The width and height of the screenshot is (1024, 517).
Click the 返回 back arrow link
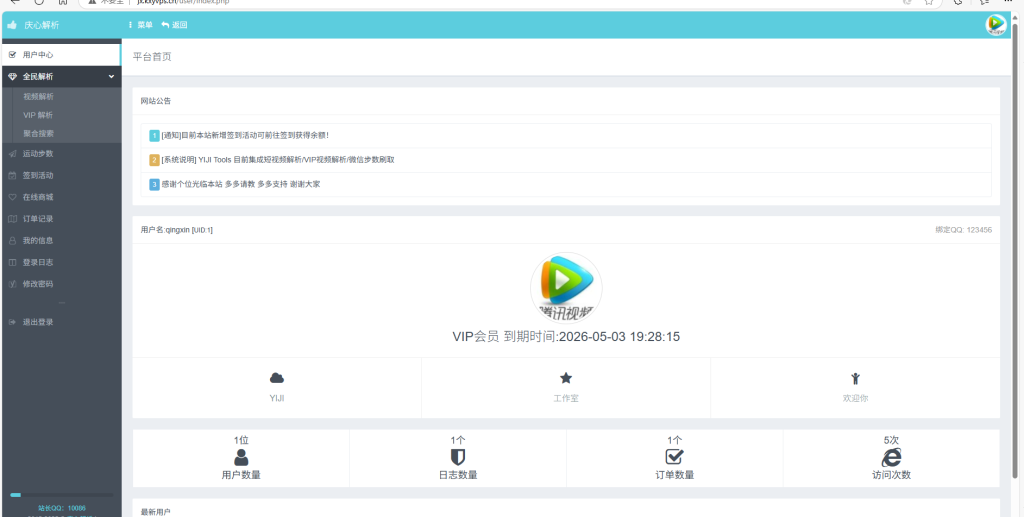click(174, 25)
